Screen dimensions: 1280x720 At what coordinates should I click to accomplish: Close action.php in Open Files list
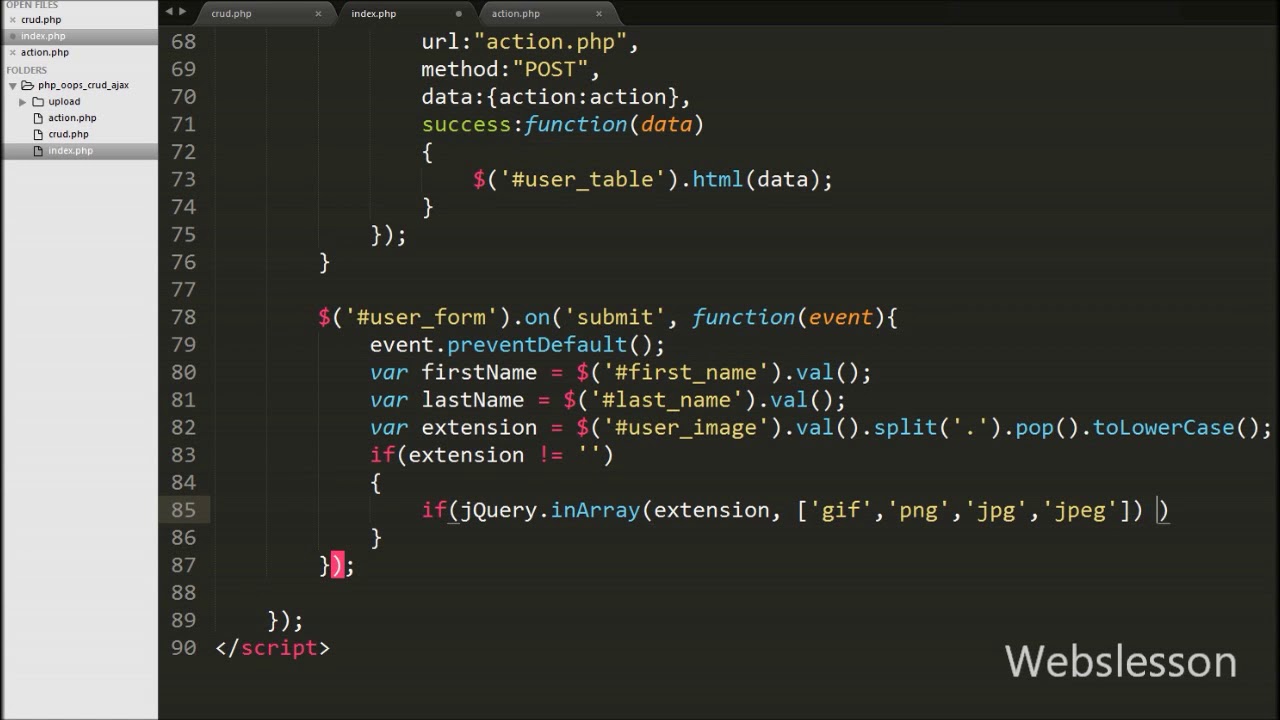(12, 52)
